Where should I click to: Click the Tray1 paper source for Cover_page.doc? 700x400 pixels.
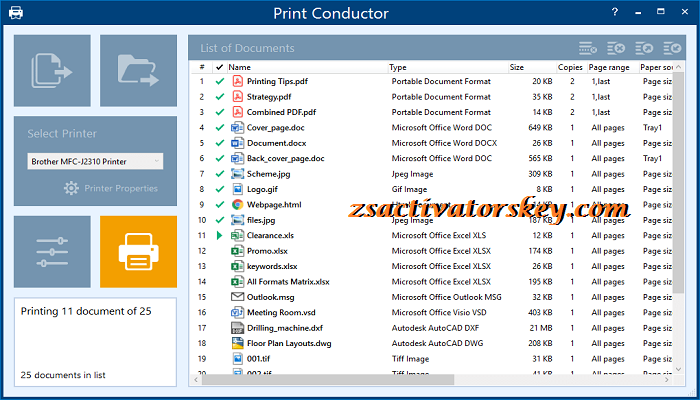click(652, 128)
